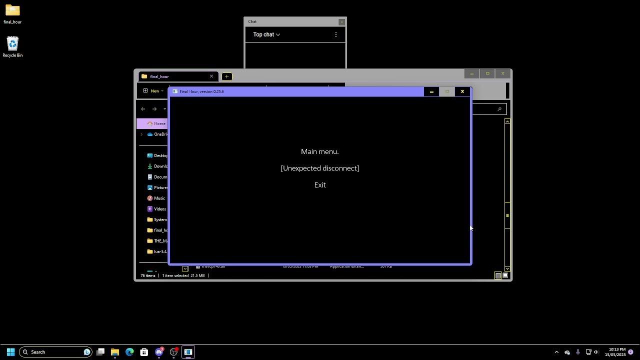Open the Recycle Bin desktop icon

pyautogui.click(x=13, y=47)
